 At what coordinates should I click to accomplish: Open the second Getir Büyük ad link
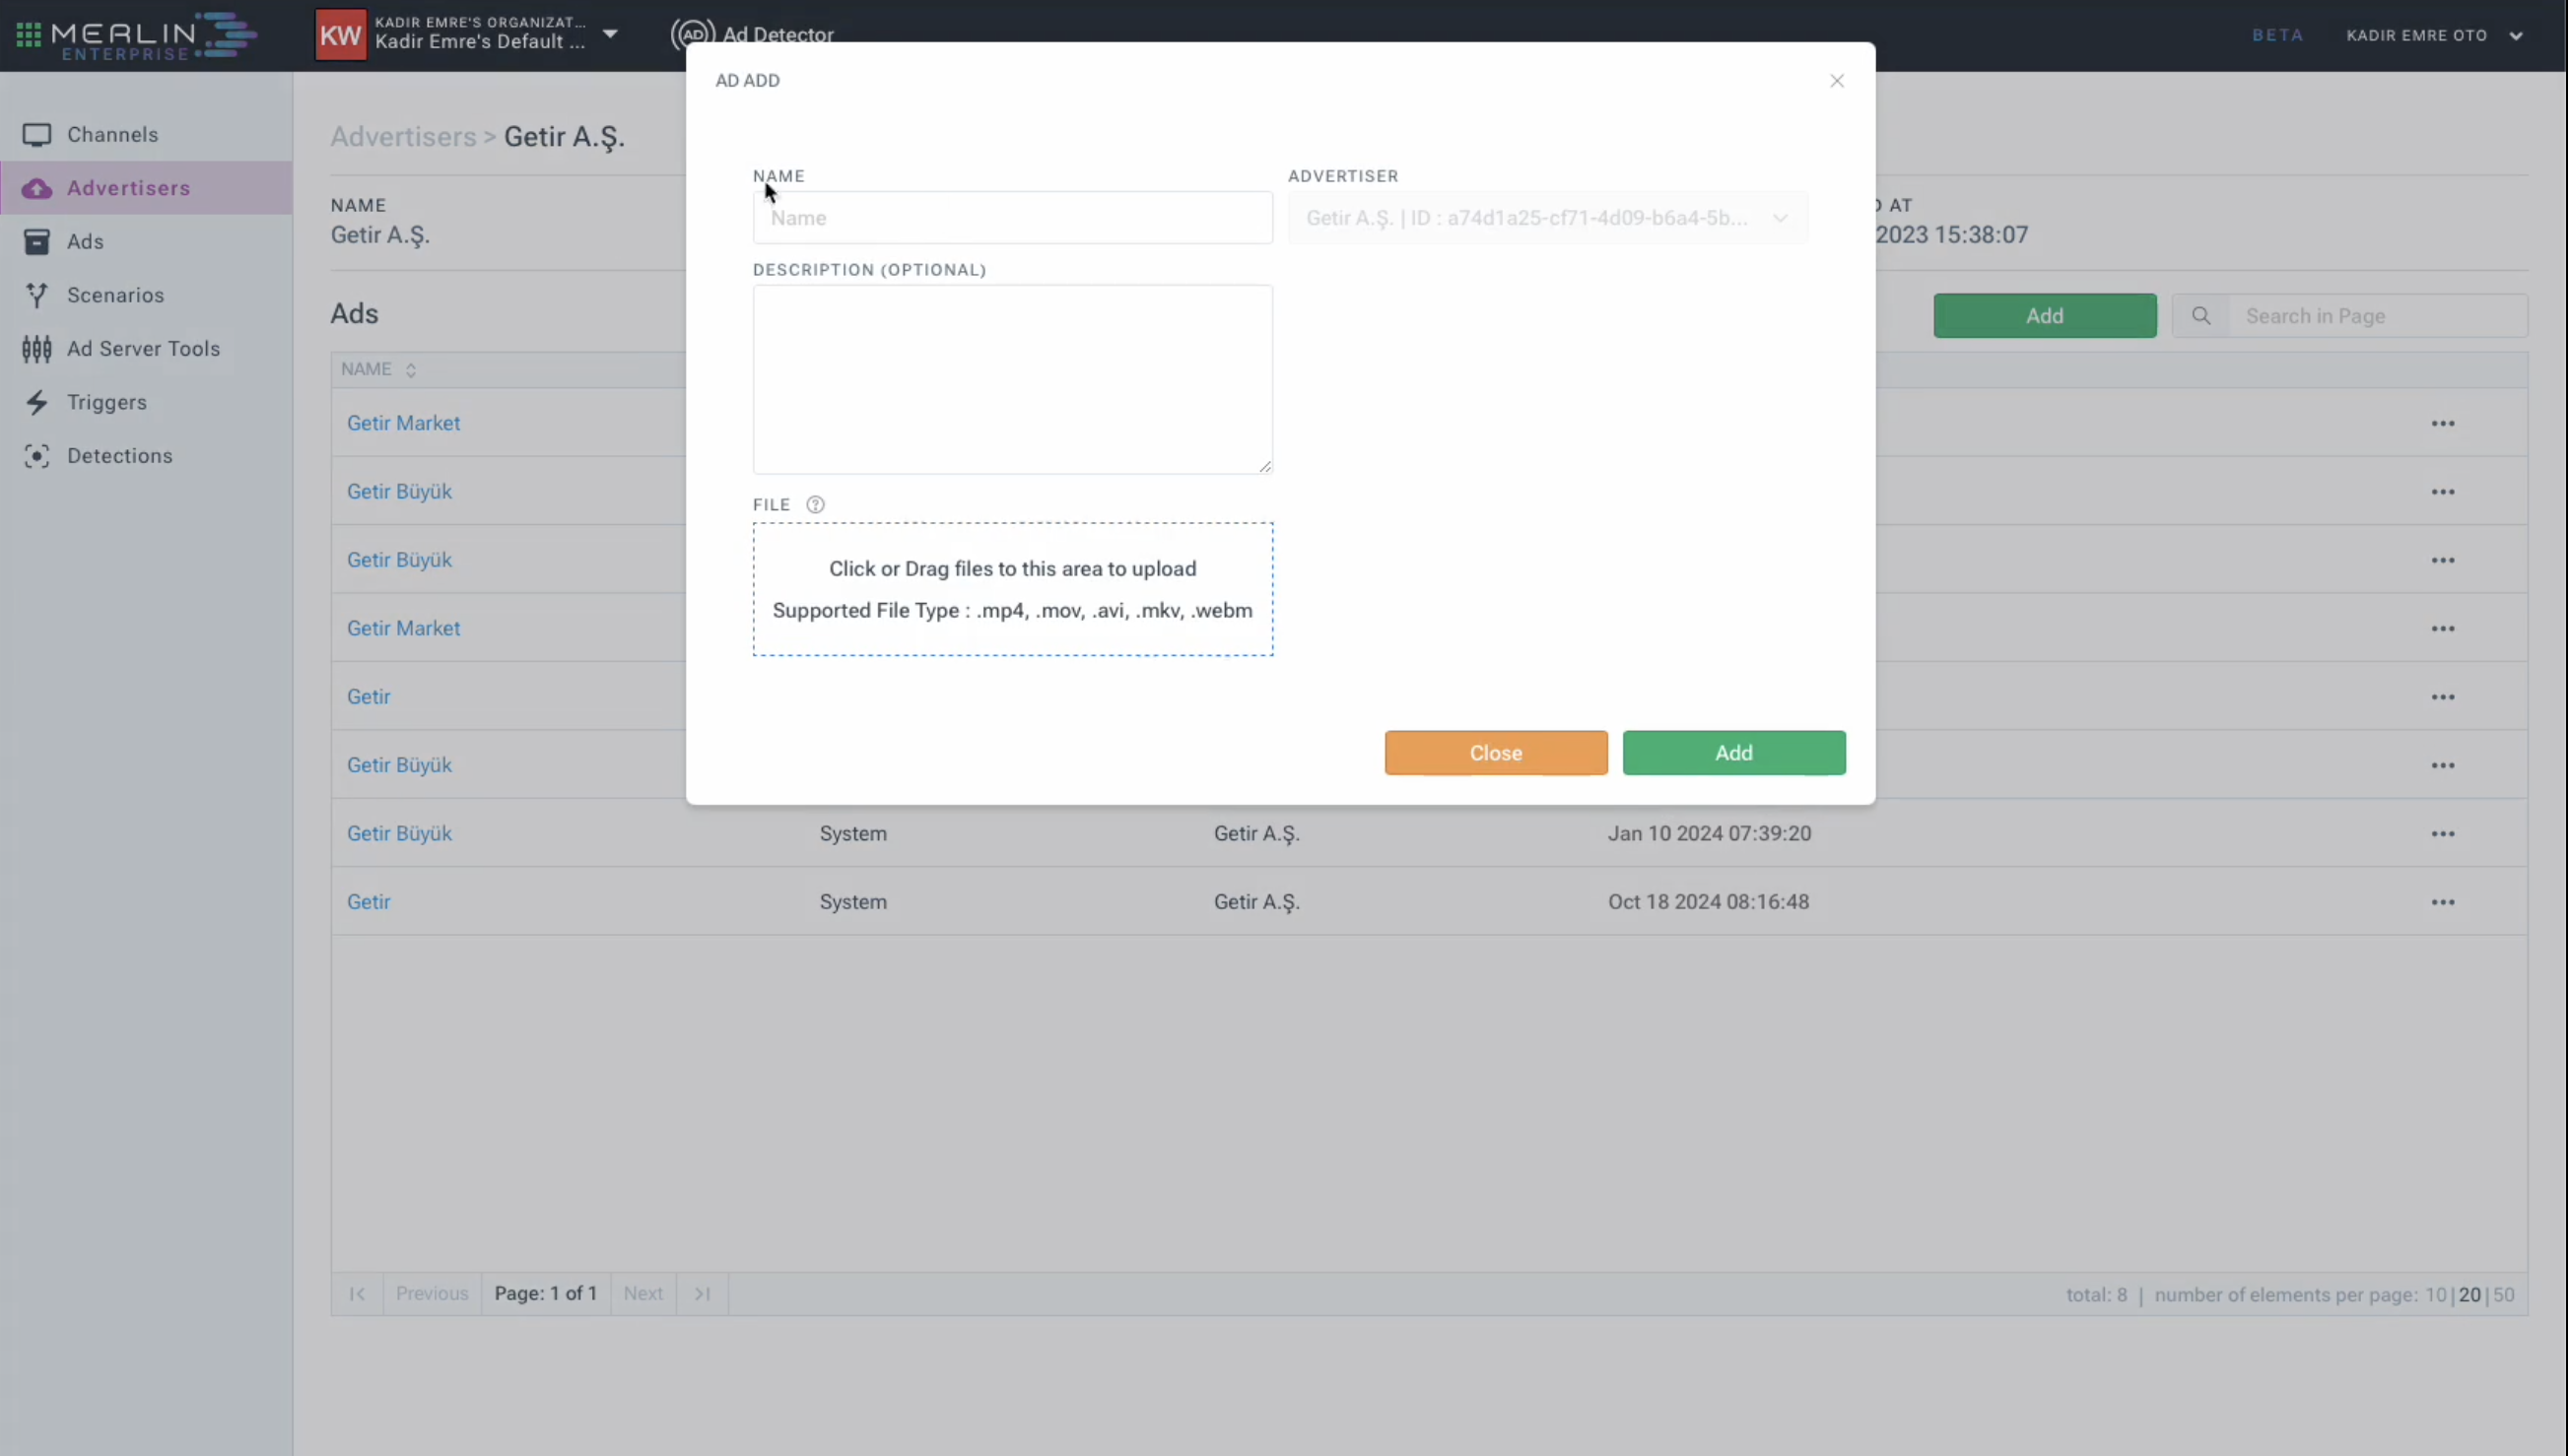pyautogui.click(x=399, y=560)
